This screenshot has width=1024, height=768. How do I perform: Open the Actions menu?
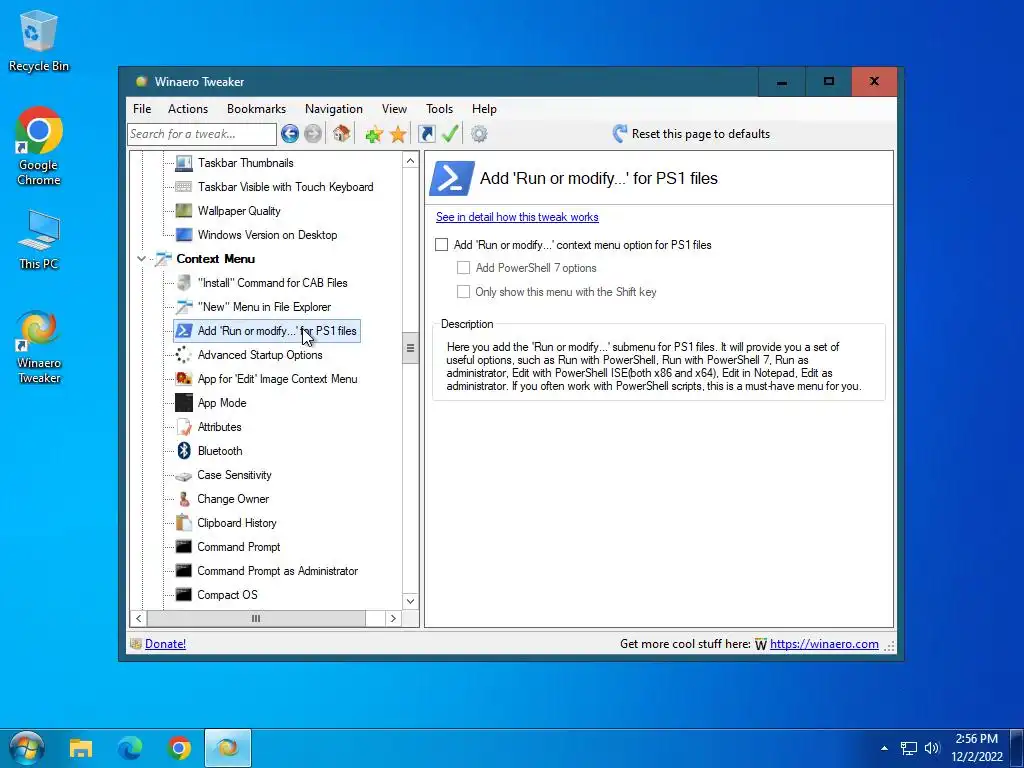pos(188,109)
